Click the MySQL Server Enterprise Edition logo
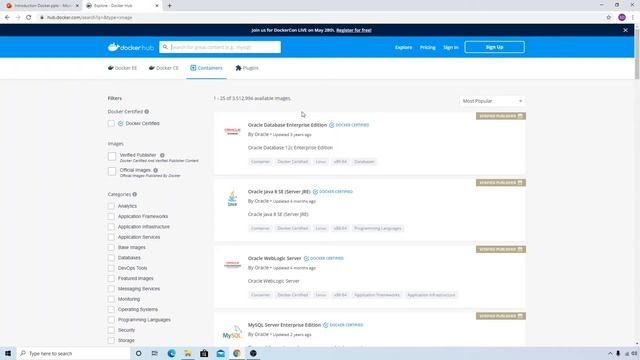640x360 pixels. (x=232, y=332)
